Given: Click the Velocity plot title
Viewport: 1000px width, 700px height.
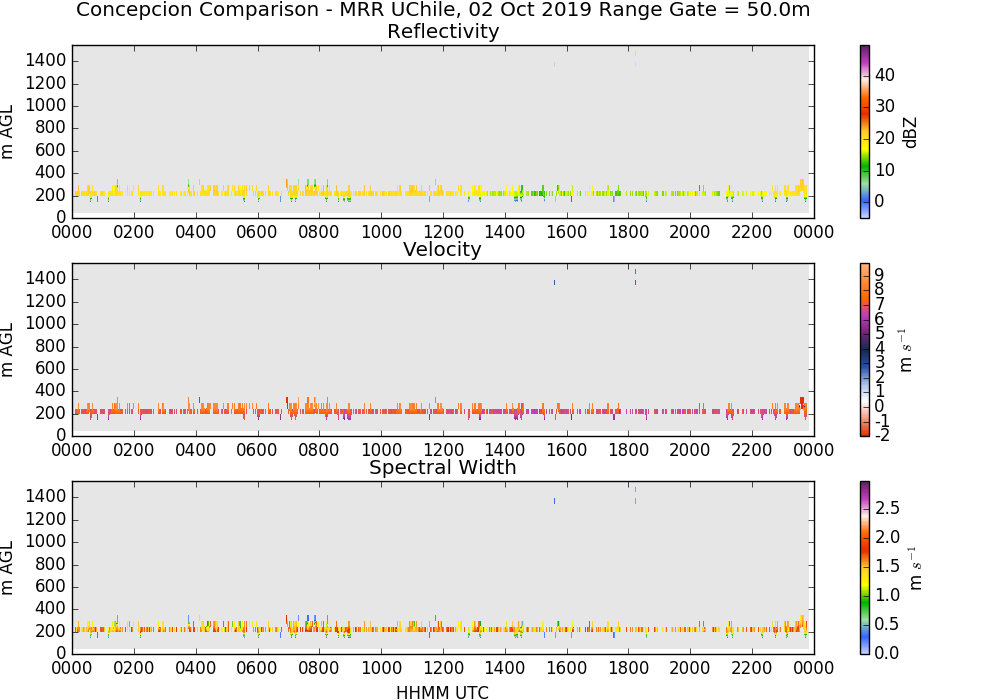Looking at the screenshot, I should [443, 249].
